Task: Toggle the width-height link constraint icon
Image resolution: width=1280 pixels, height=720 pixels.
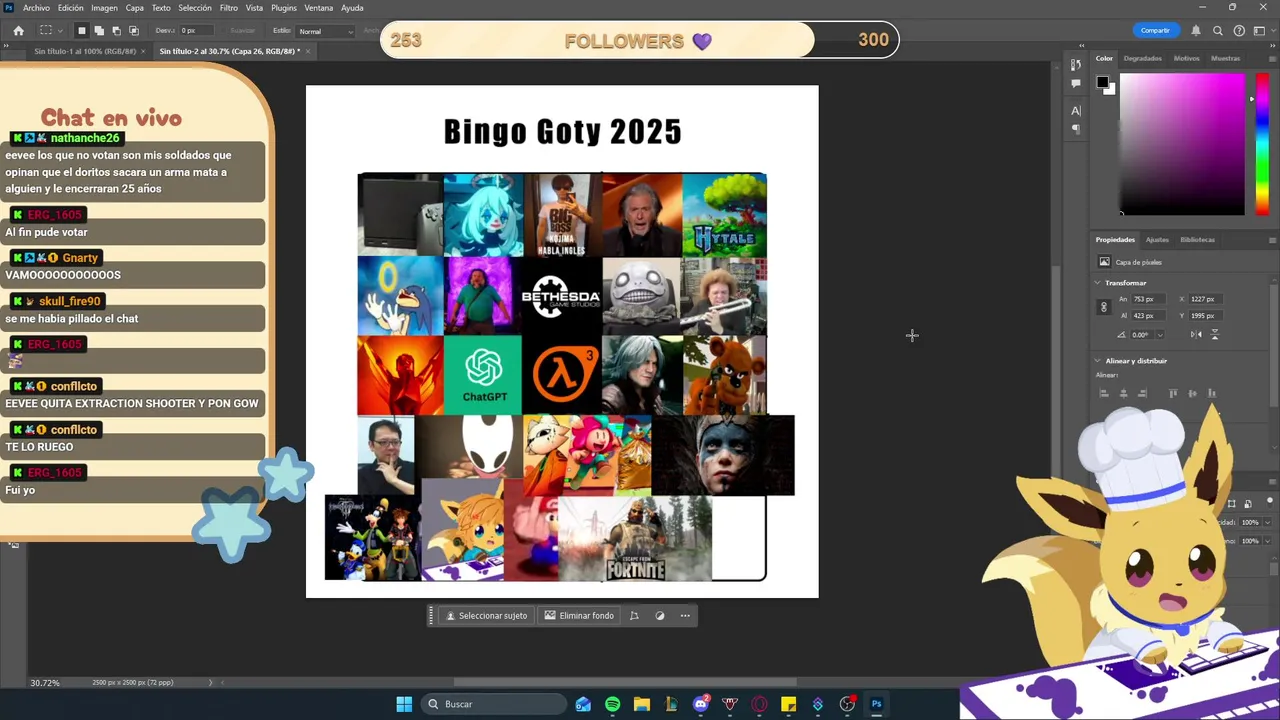Action: pyautogui.click(x=1104, y=307)
